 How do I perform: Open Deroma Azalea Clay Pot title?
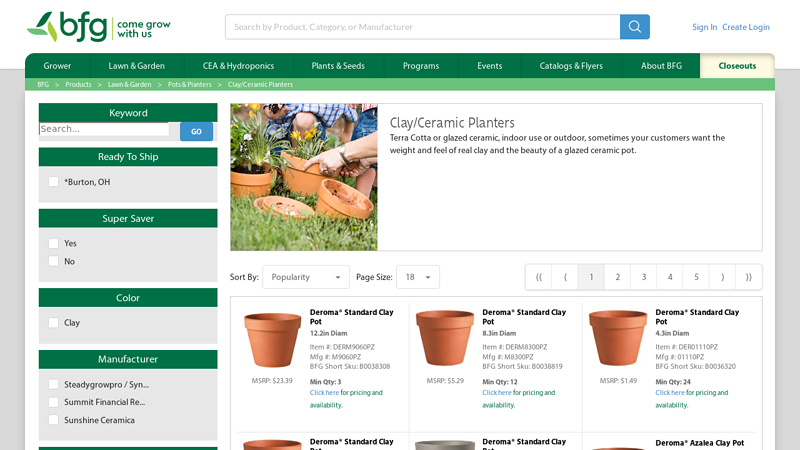(x=699, y=443)
